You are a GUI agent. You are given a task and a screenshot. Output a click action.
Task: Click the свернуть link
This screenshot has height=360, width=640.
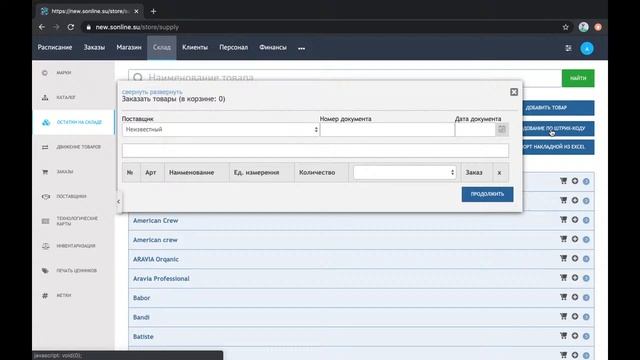(136, 92)
